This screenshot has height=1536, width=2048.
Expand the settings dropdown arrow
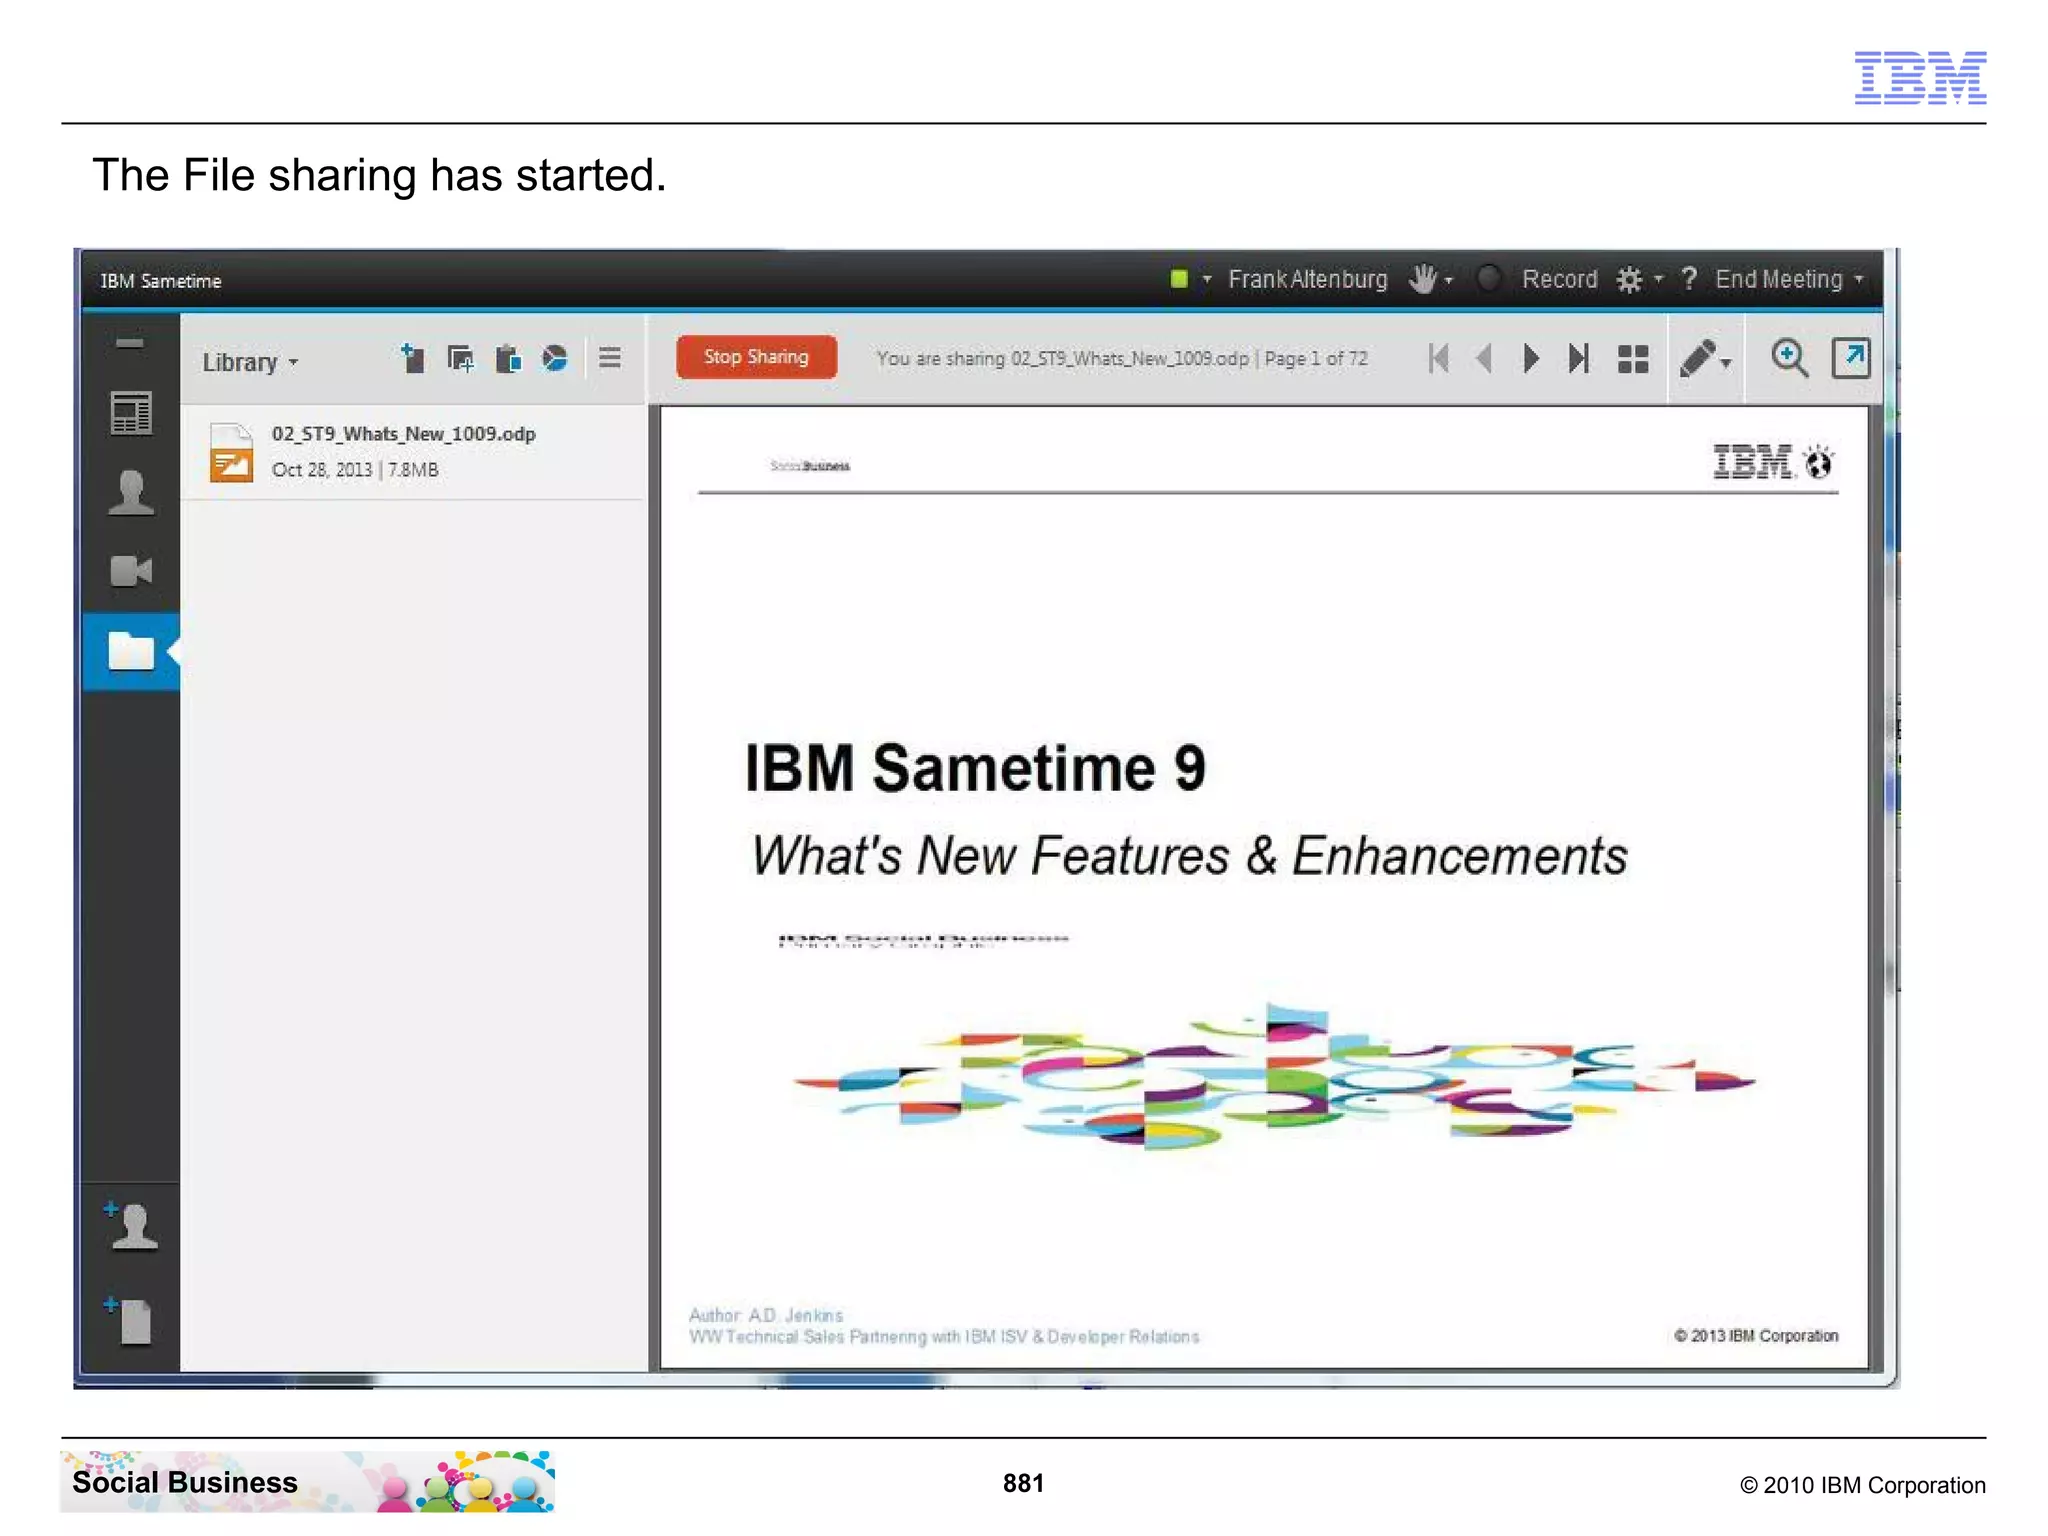(1659, 279)
